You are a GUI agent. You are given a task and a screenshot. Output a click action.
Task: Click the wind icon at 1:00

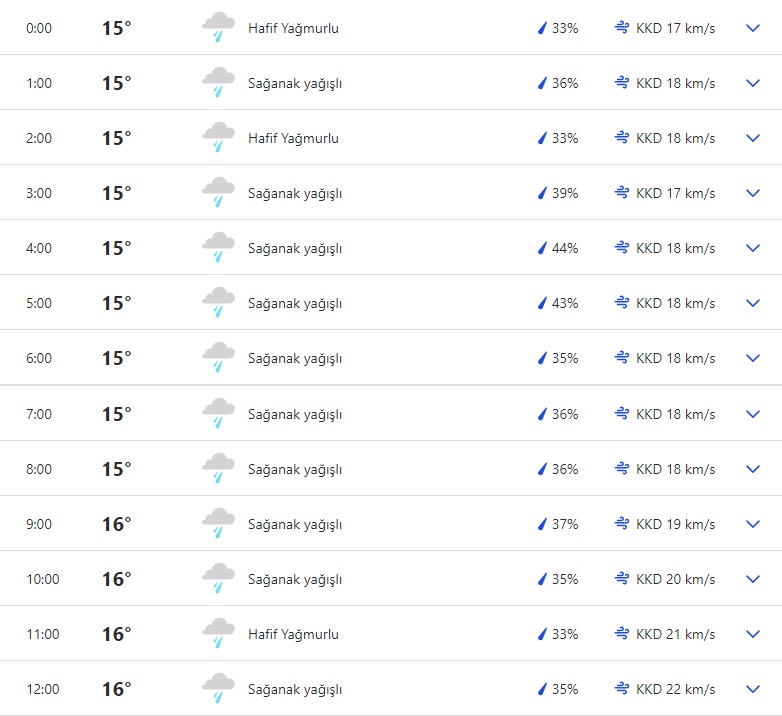pyautogui.click(x=622, y=83)
